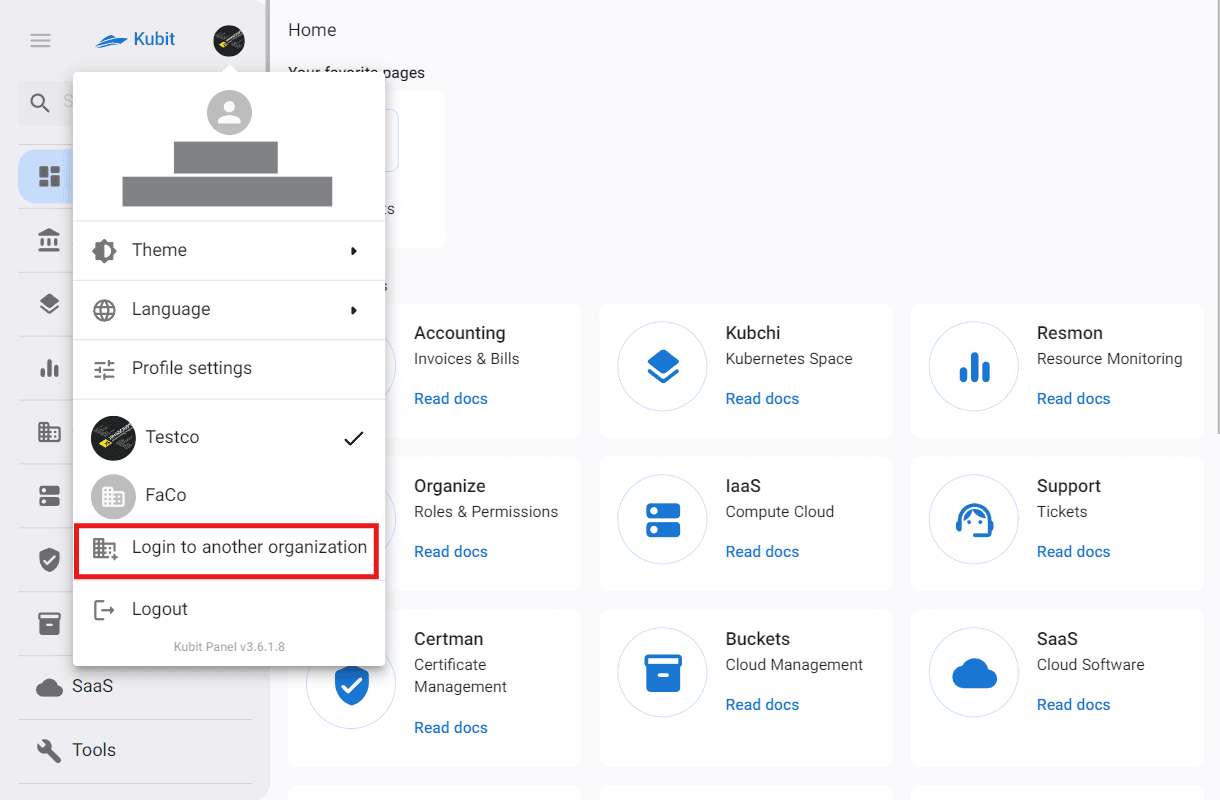Open Read docs link for Kubchi
Screen dimensions: 1220x800
pos(762,398)
